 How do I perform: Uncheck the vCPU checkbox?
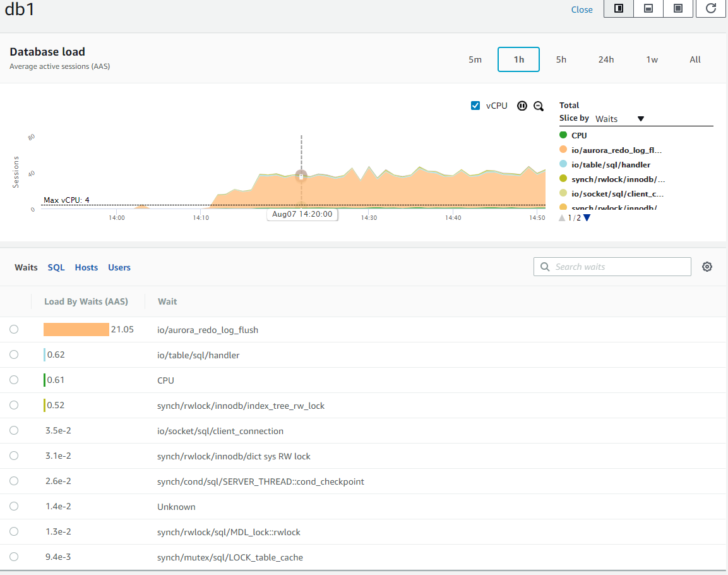click(475, 105)
